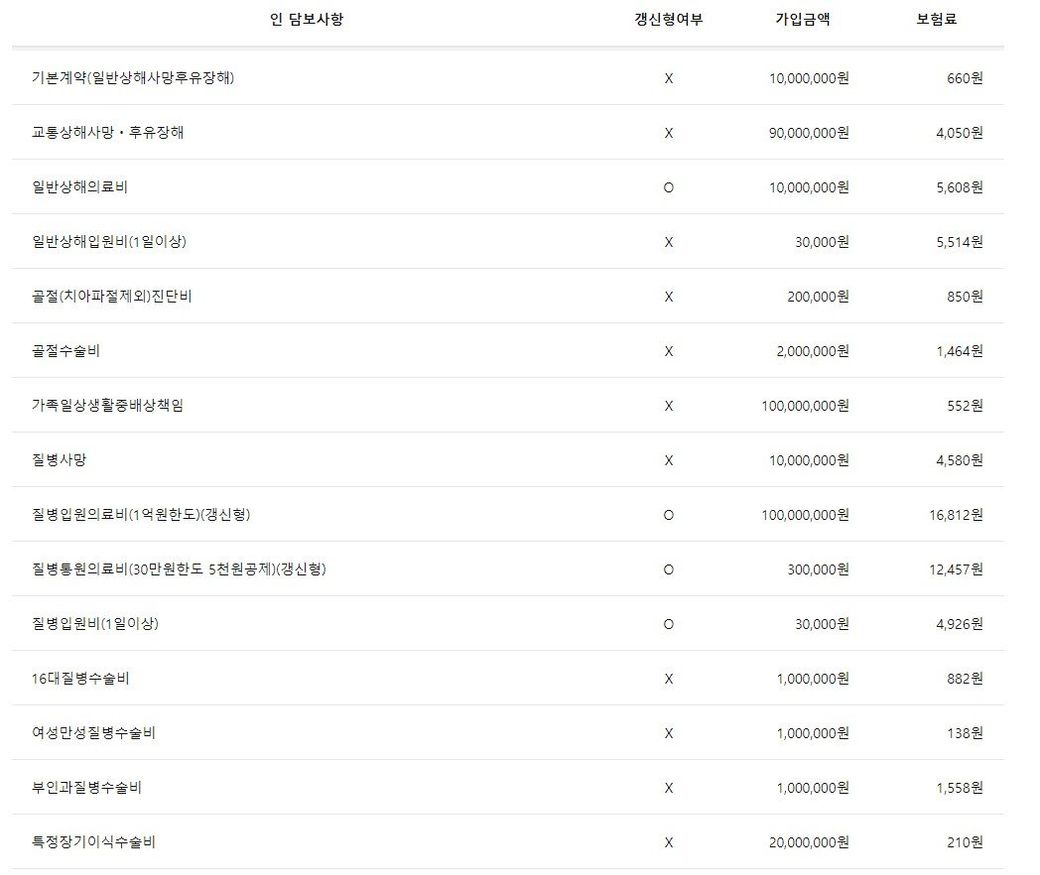This screenshot has height=875, width=1040.
Task: Click the X renewal mark for 여성만성질병수술비
Action: pyautogui.click(x=668, y=733)
